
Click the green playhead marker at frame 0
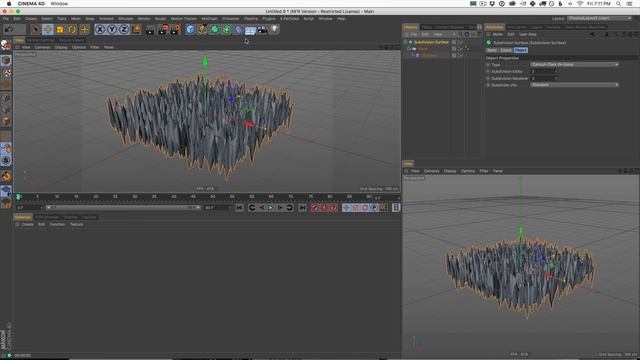(x=18, y=197)
